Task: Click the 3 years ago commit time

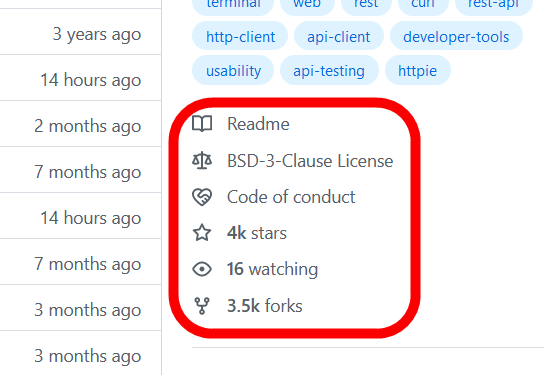Action: 97,34
